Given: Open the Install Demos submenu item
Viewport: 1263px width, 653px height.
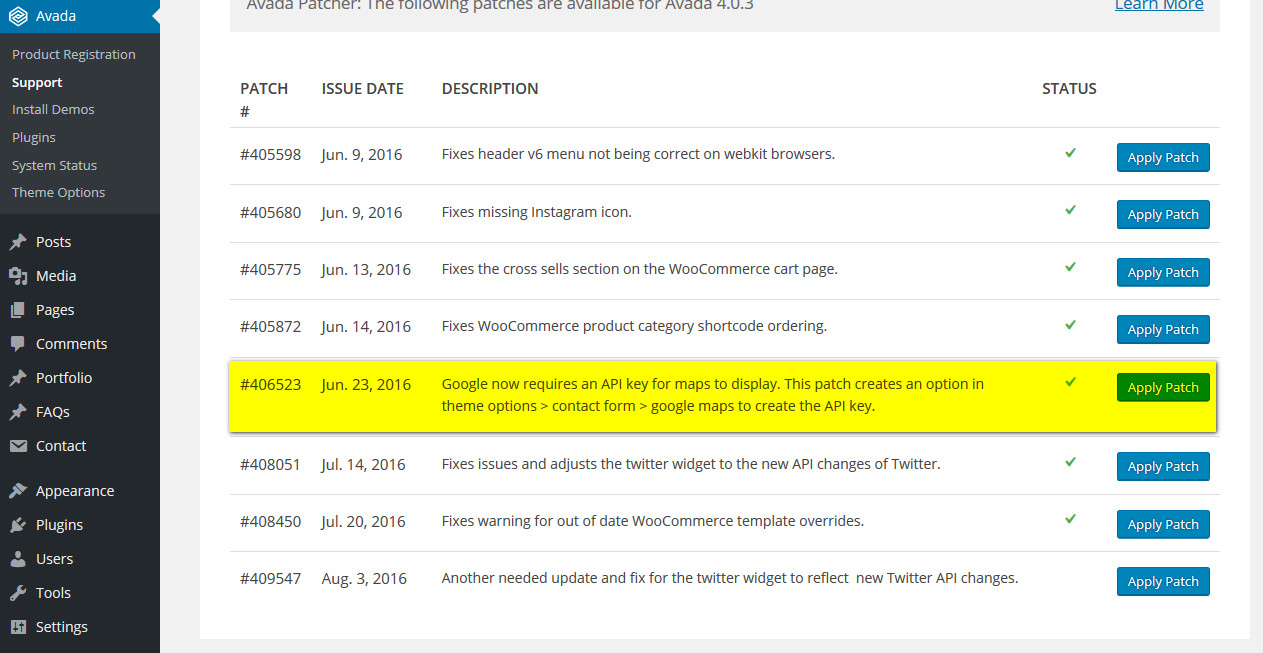Looking at the screenshot, I should coord(53,109).
